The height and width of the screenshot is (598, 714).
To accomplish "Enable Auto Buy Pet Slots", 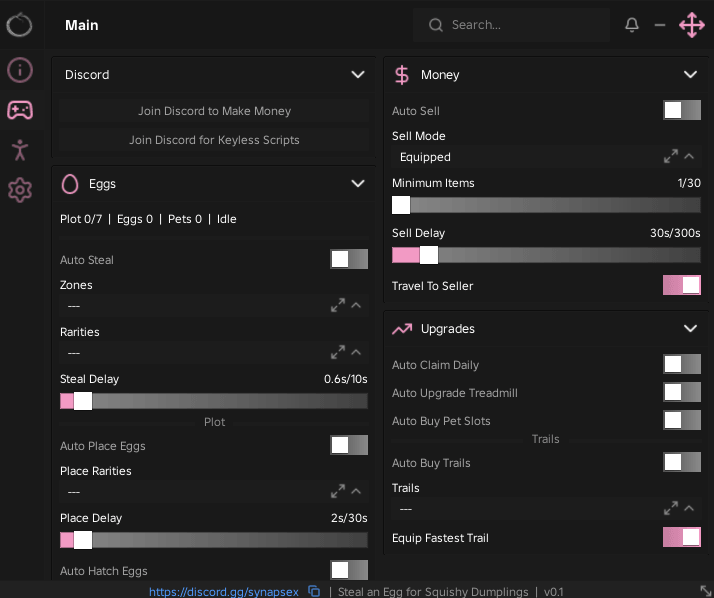I will [682, 420].
